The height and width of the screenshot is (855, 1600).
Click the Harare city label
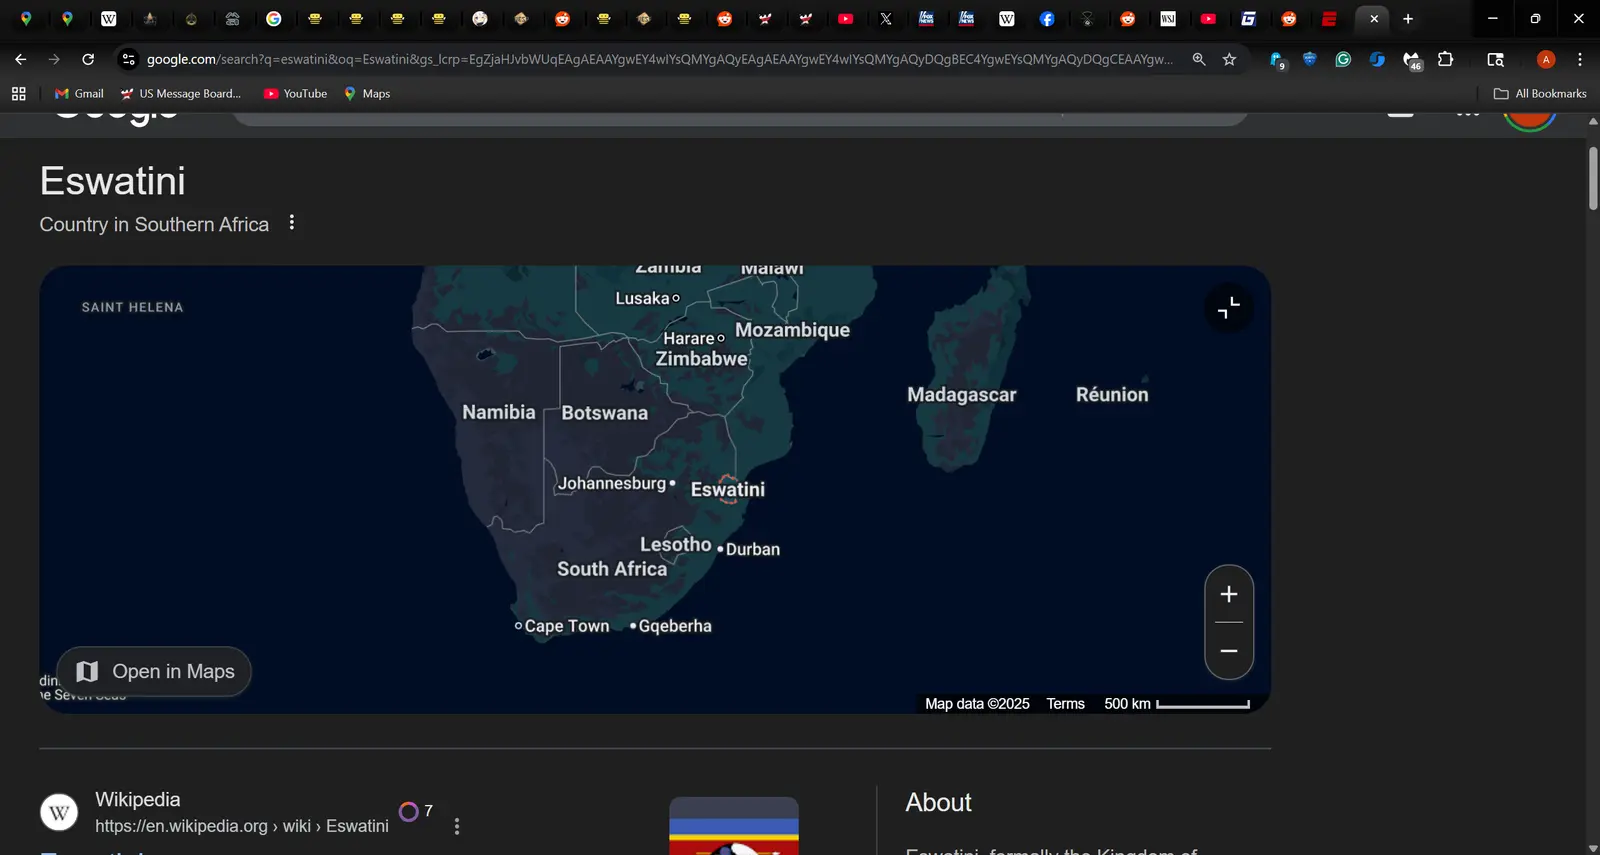tap(689, 339)
